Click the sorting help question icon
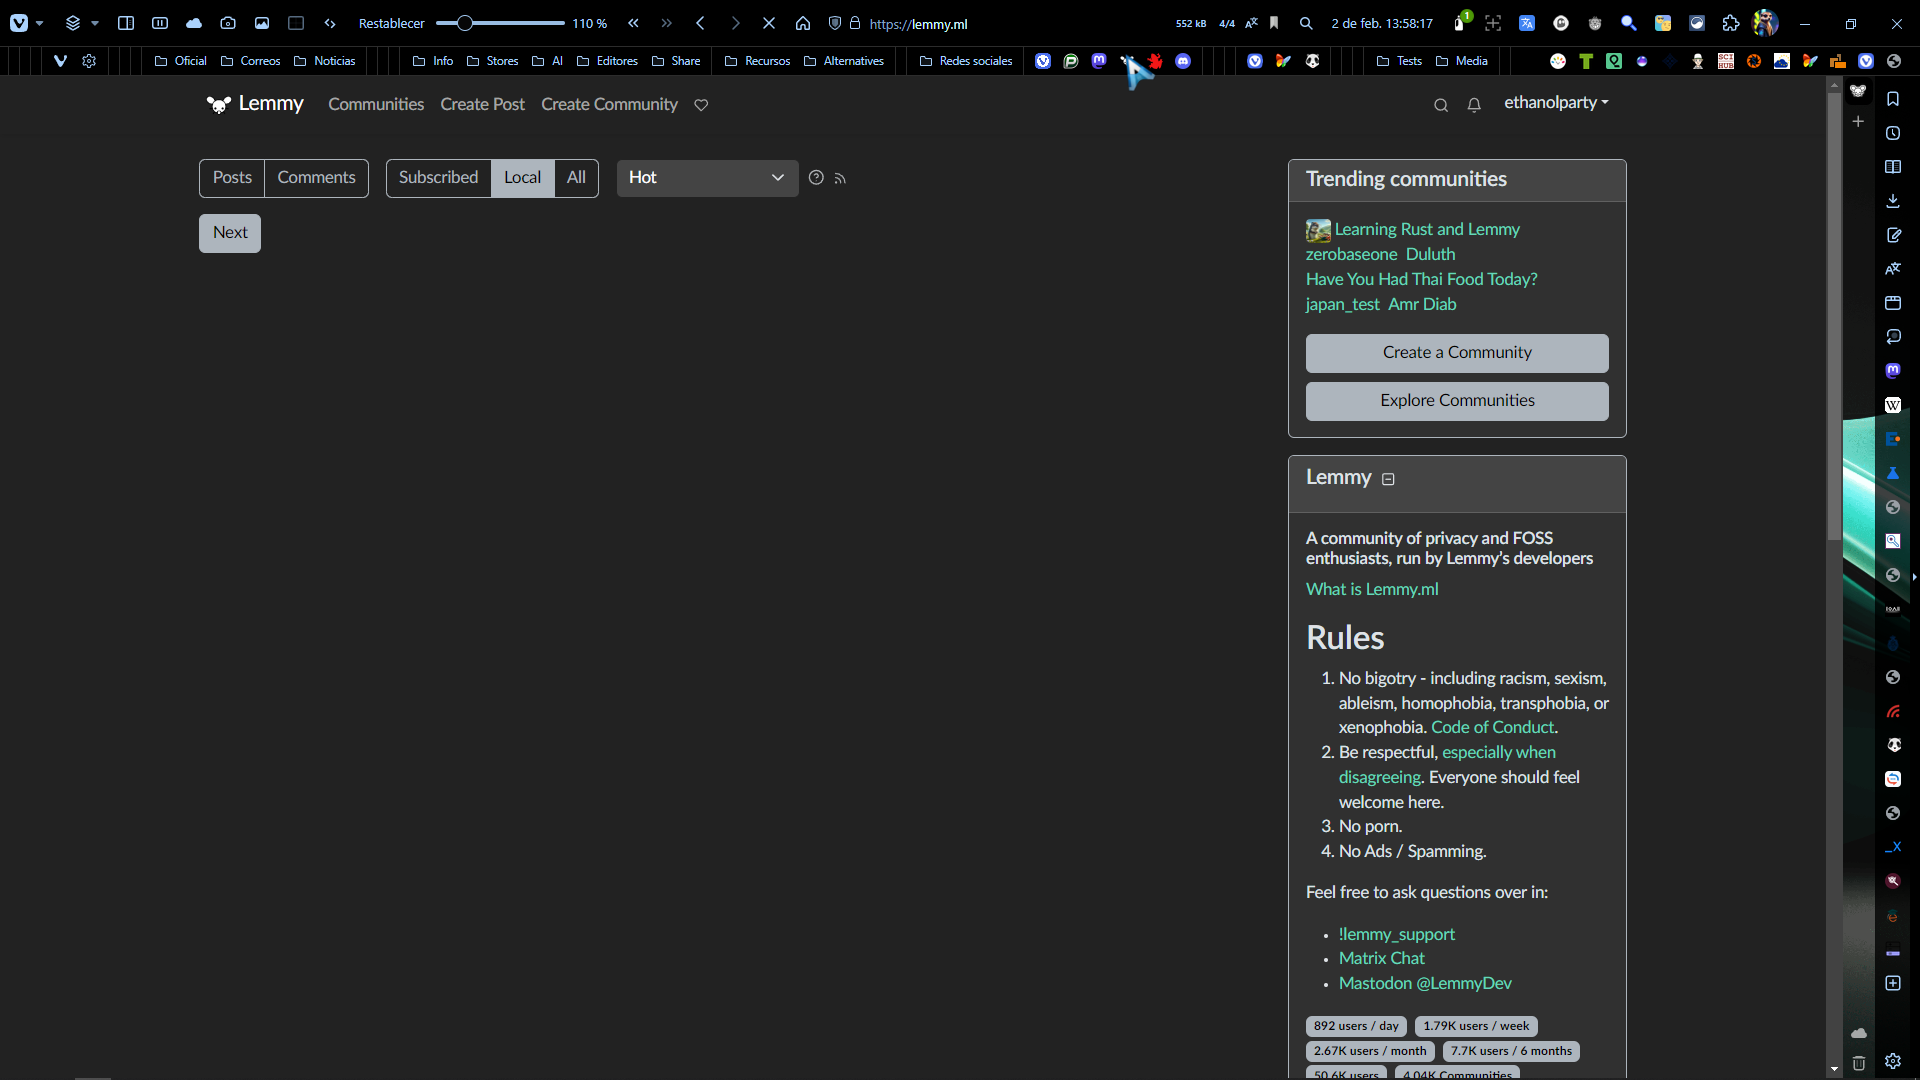 click(x=816, y=178)
